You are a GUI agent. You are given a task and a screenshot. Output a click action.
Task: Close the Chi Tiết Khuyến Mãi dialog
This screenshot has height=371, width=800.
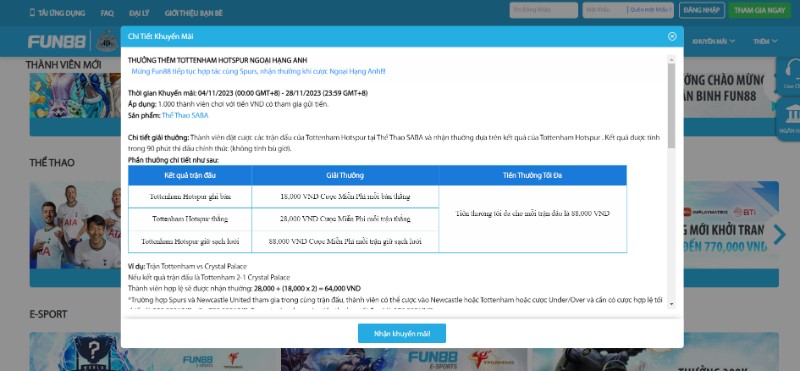click(672, 36)
